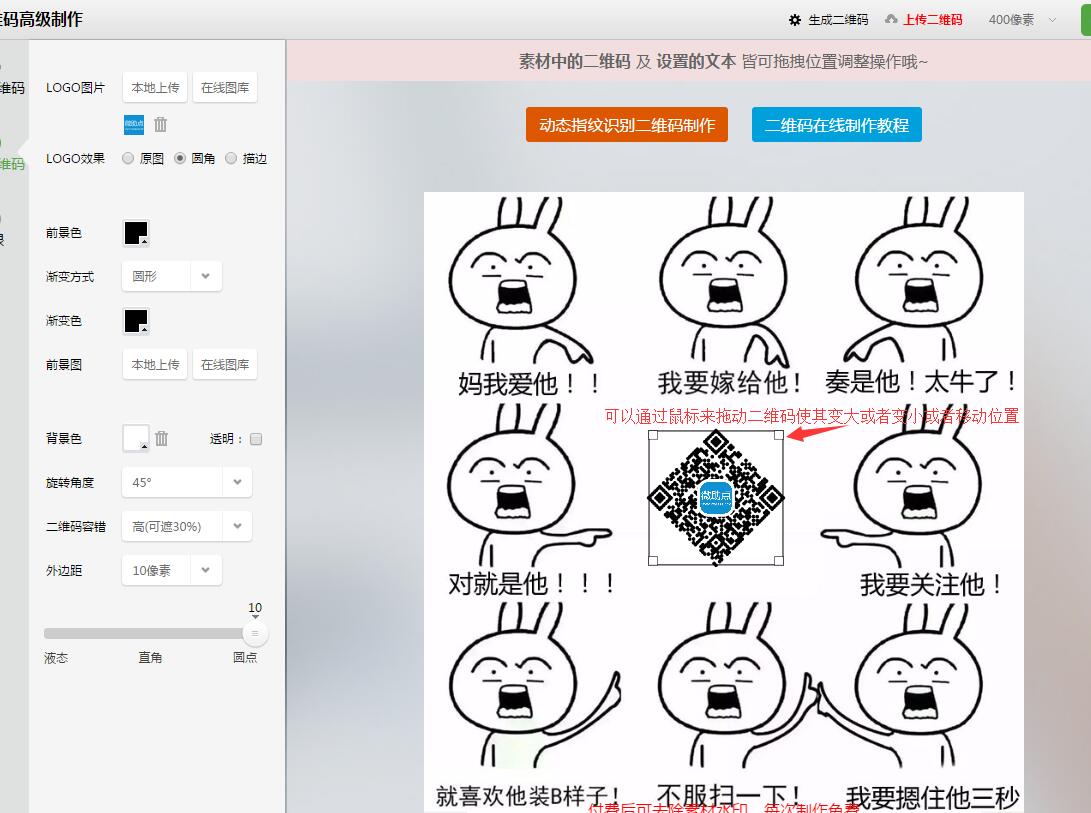Clear 背景色 using its trash icon

(x=161, y=438)
